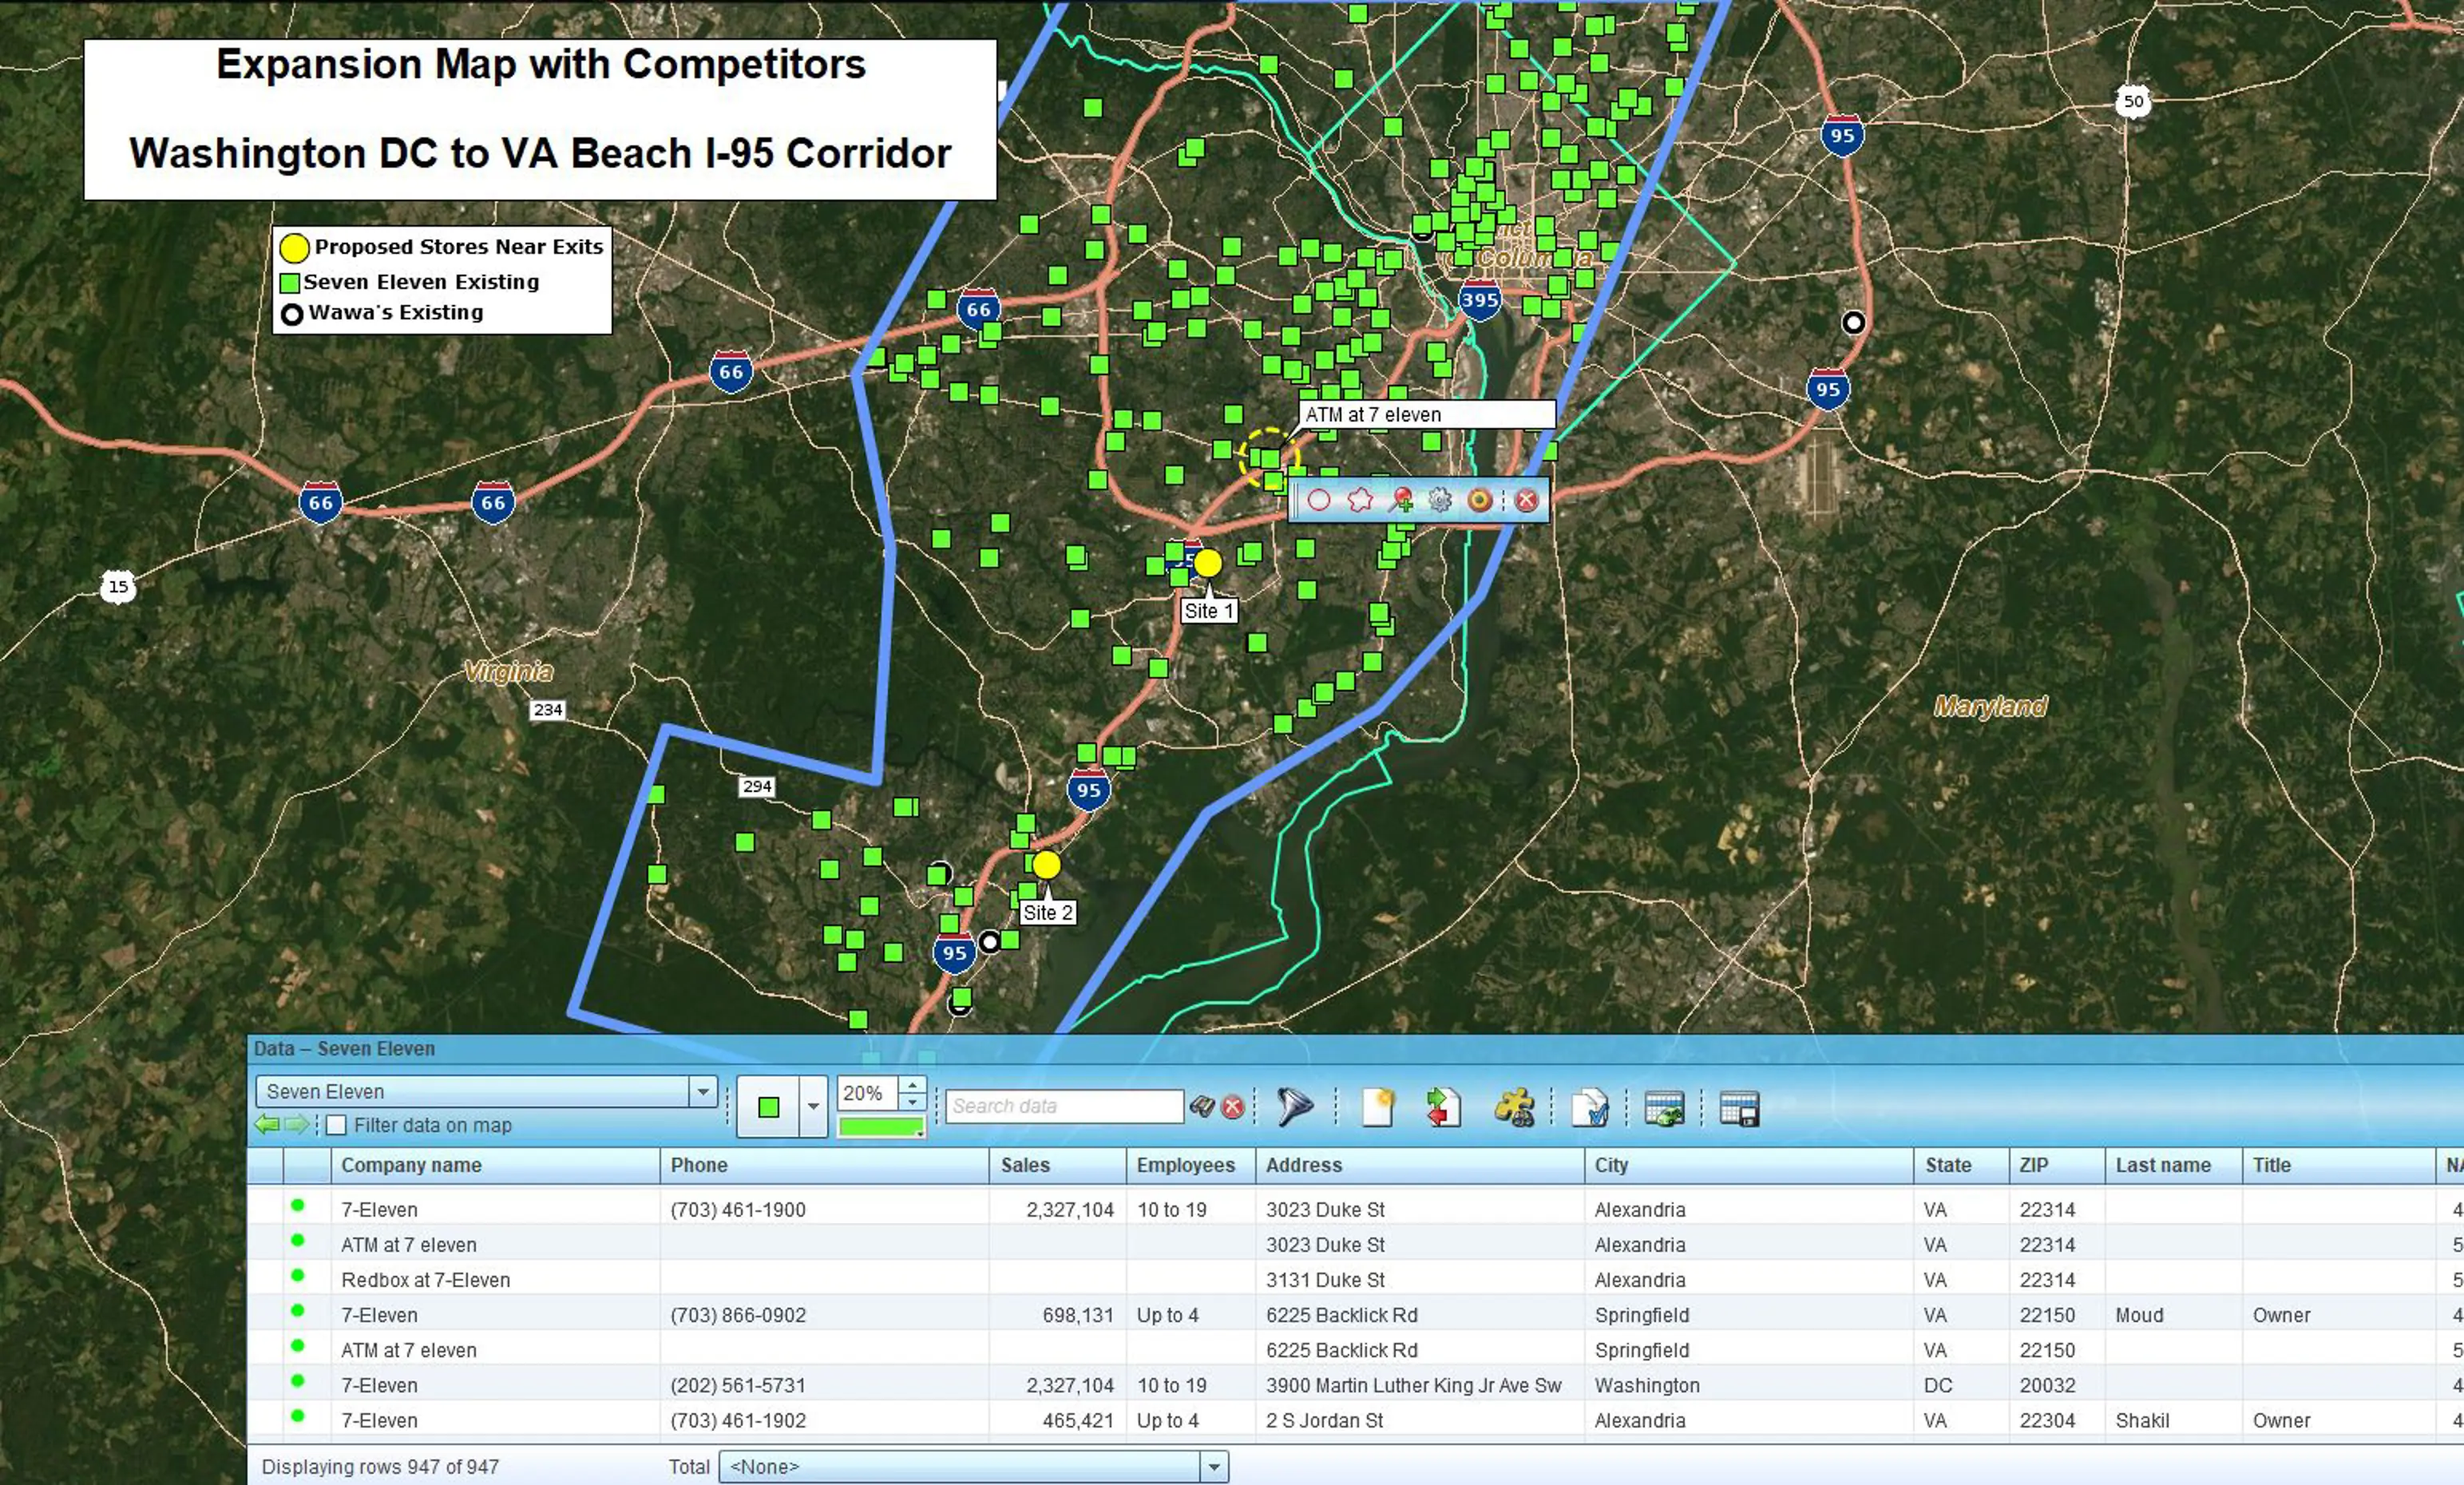
Task: Click the binoculars search icon
Action: pyautogui.click(x=1202, y=1106)
